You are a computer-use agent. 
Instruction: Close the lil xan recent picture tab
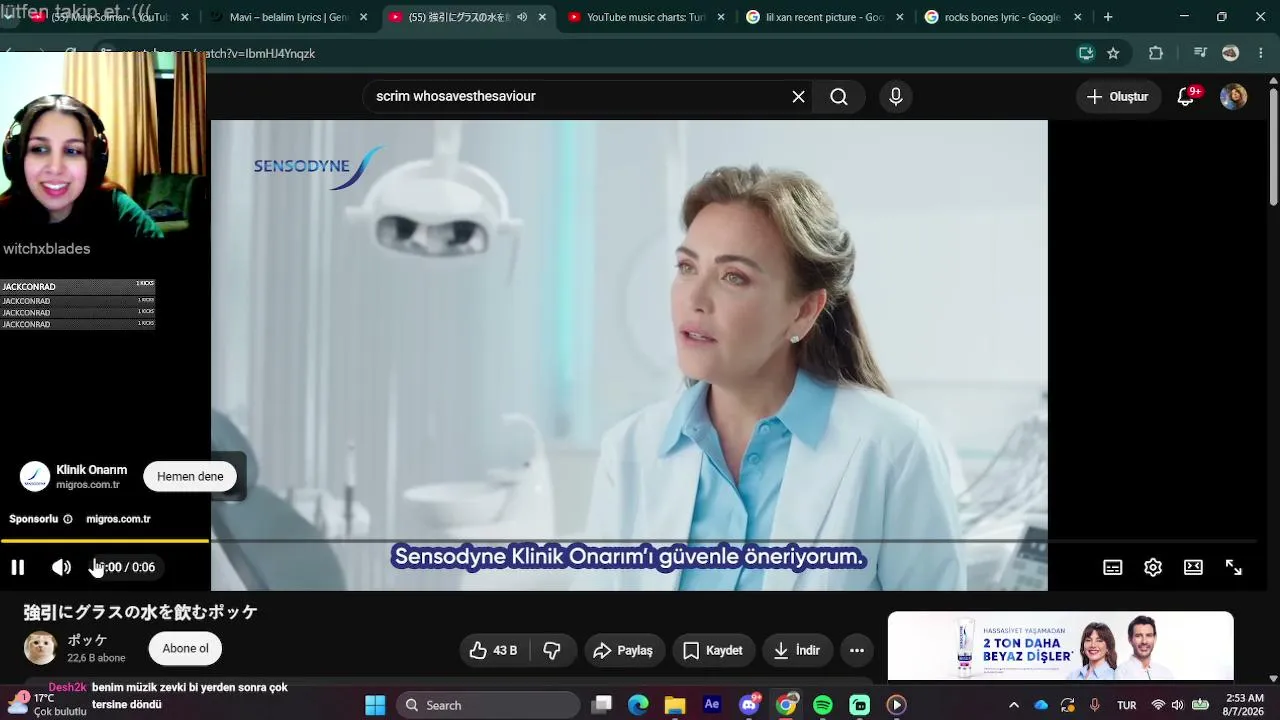[900, 17]
